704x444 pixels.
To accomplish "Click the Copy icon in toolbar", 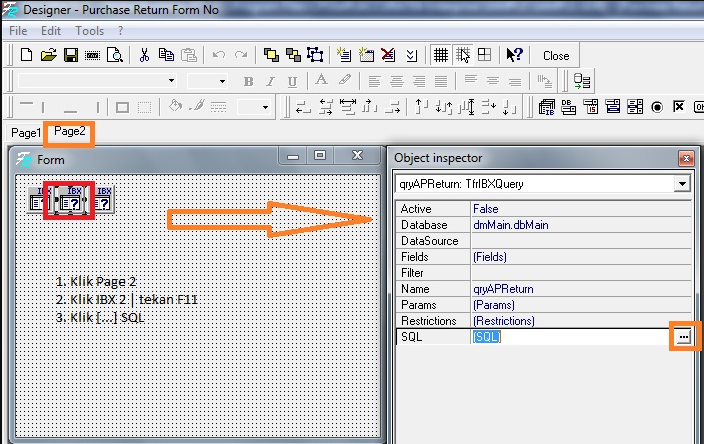I will pyautogui.click(x=166, y=55).
